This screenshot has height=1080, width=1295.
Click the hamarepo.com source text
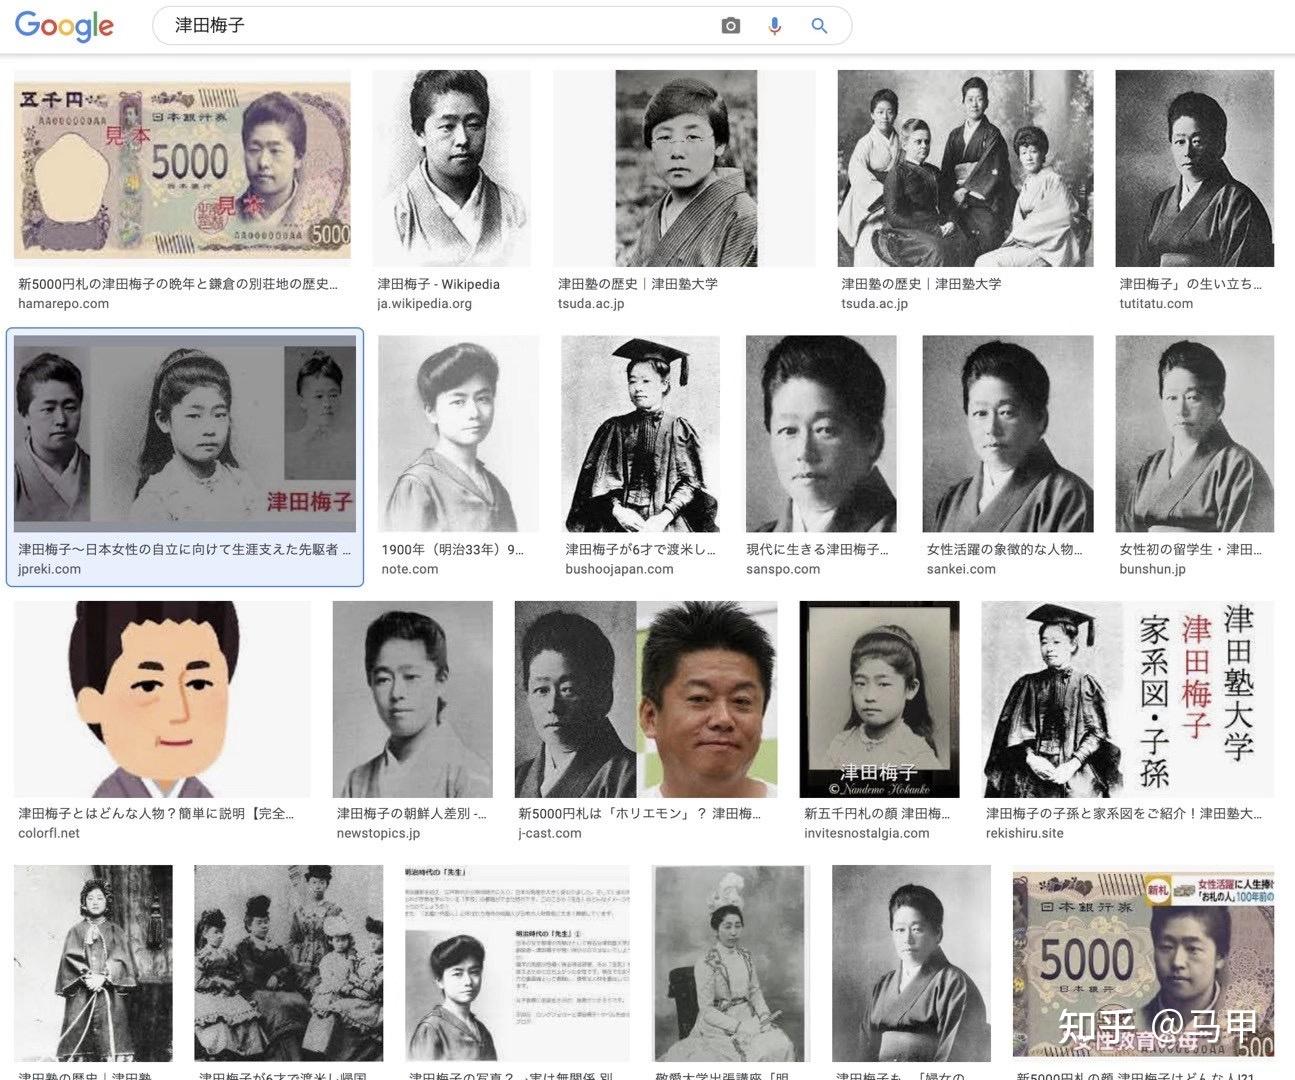pos(63,304)
